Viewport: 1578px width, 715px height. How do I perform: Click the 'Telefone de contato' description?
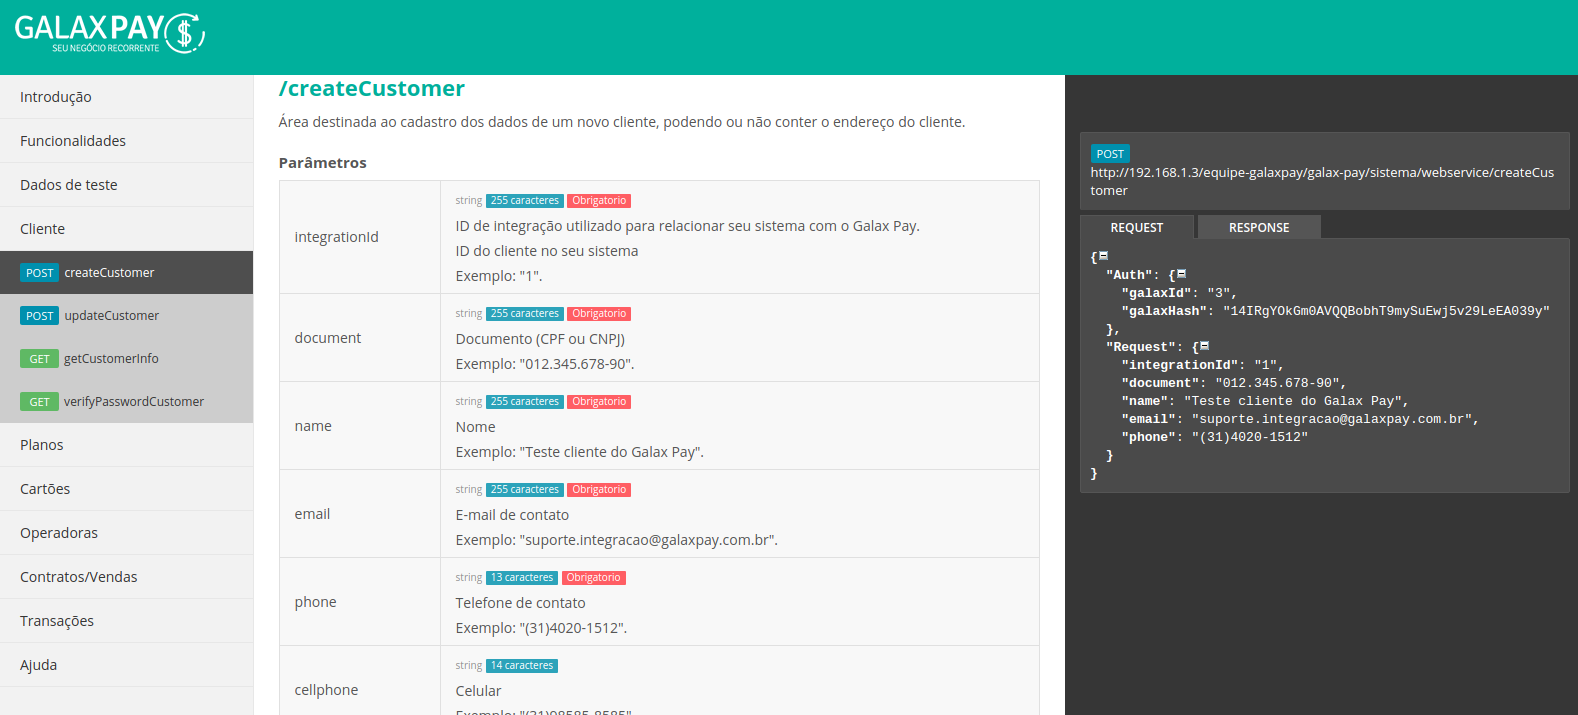click(520, 603)
